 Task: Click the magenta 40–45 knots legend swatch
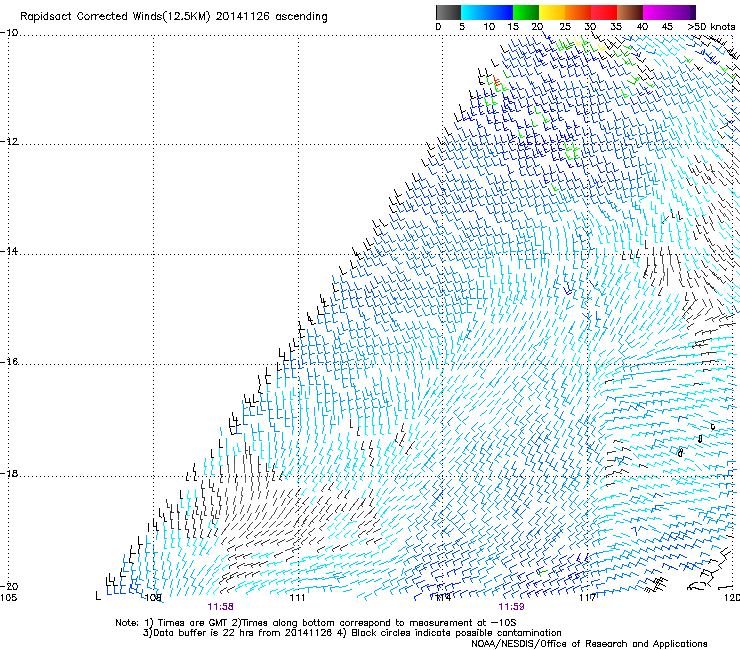pyautogui.click(x=656, y=12)
